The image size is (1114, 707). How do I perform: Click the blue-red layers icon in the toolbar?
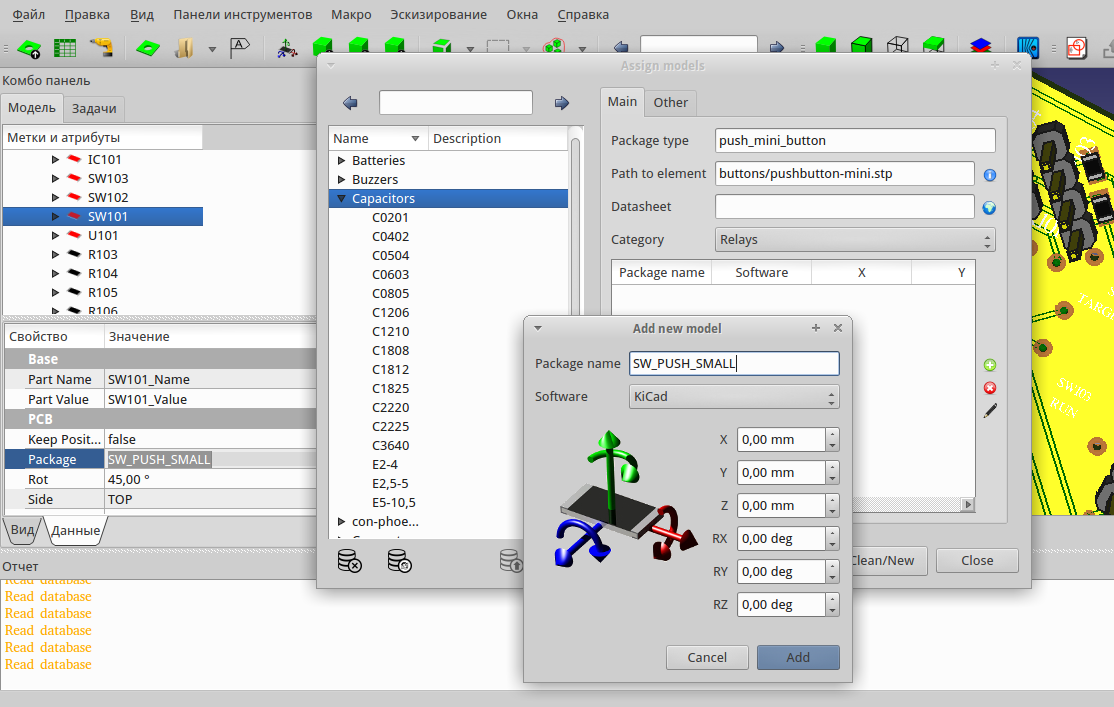point(980,47)
